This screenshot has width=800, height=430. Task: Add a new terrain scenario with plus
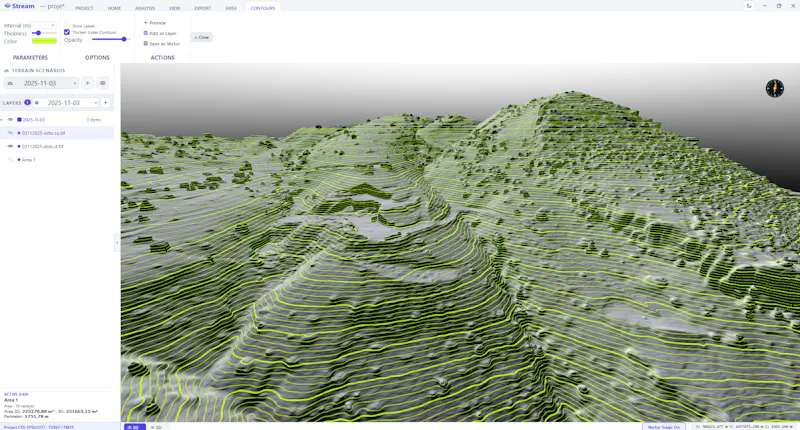click(x=87, y=83)
